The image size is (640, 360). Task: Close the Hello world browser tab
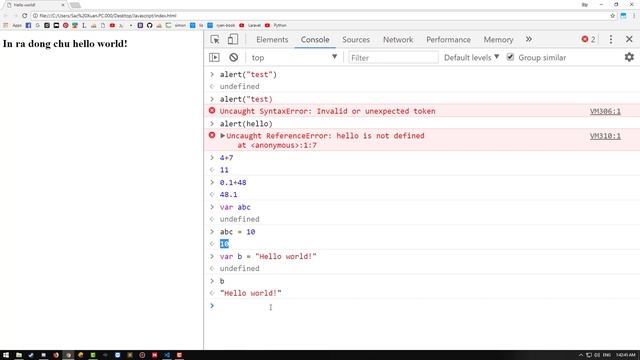(63, 5)
